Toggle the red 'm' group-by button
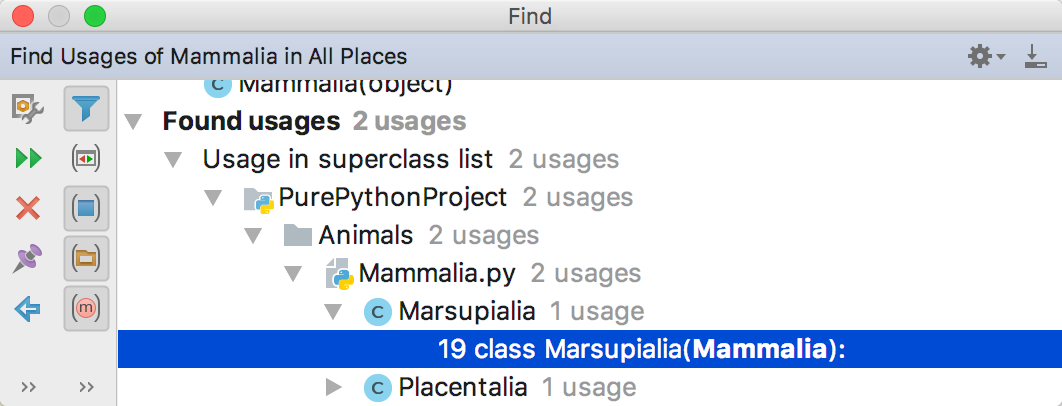 point(86,309)
